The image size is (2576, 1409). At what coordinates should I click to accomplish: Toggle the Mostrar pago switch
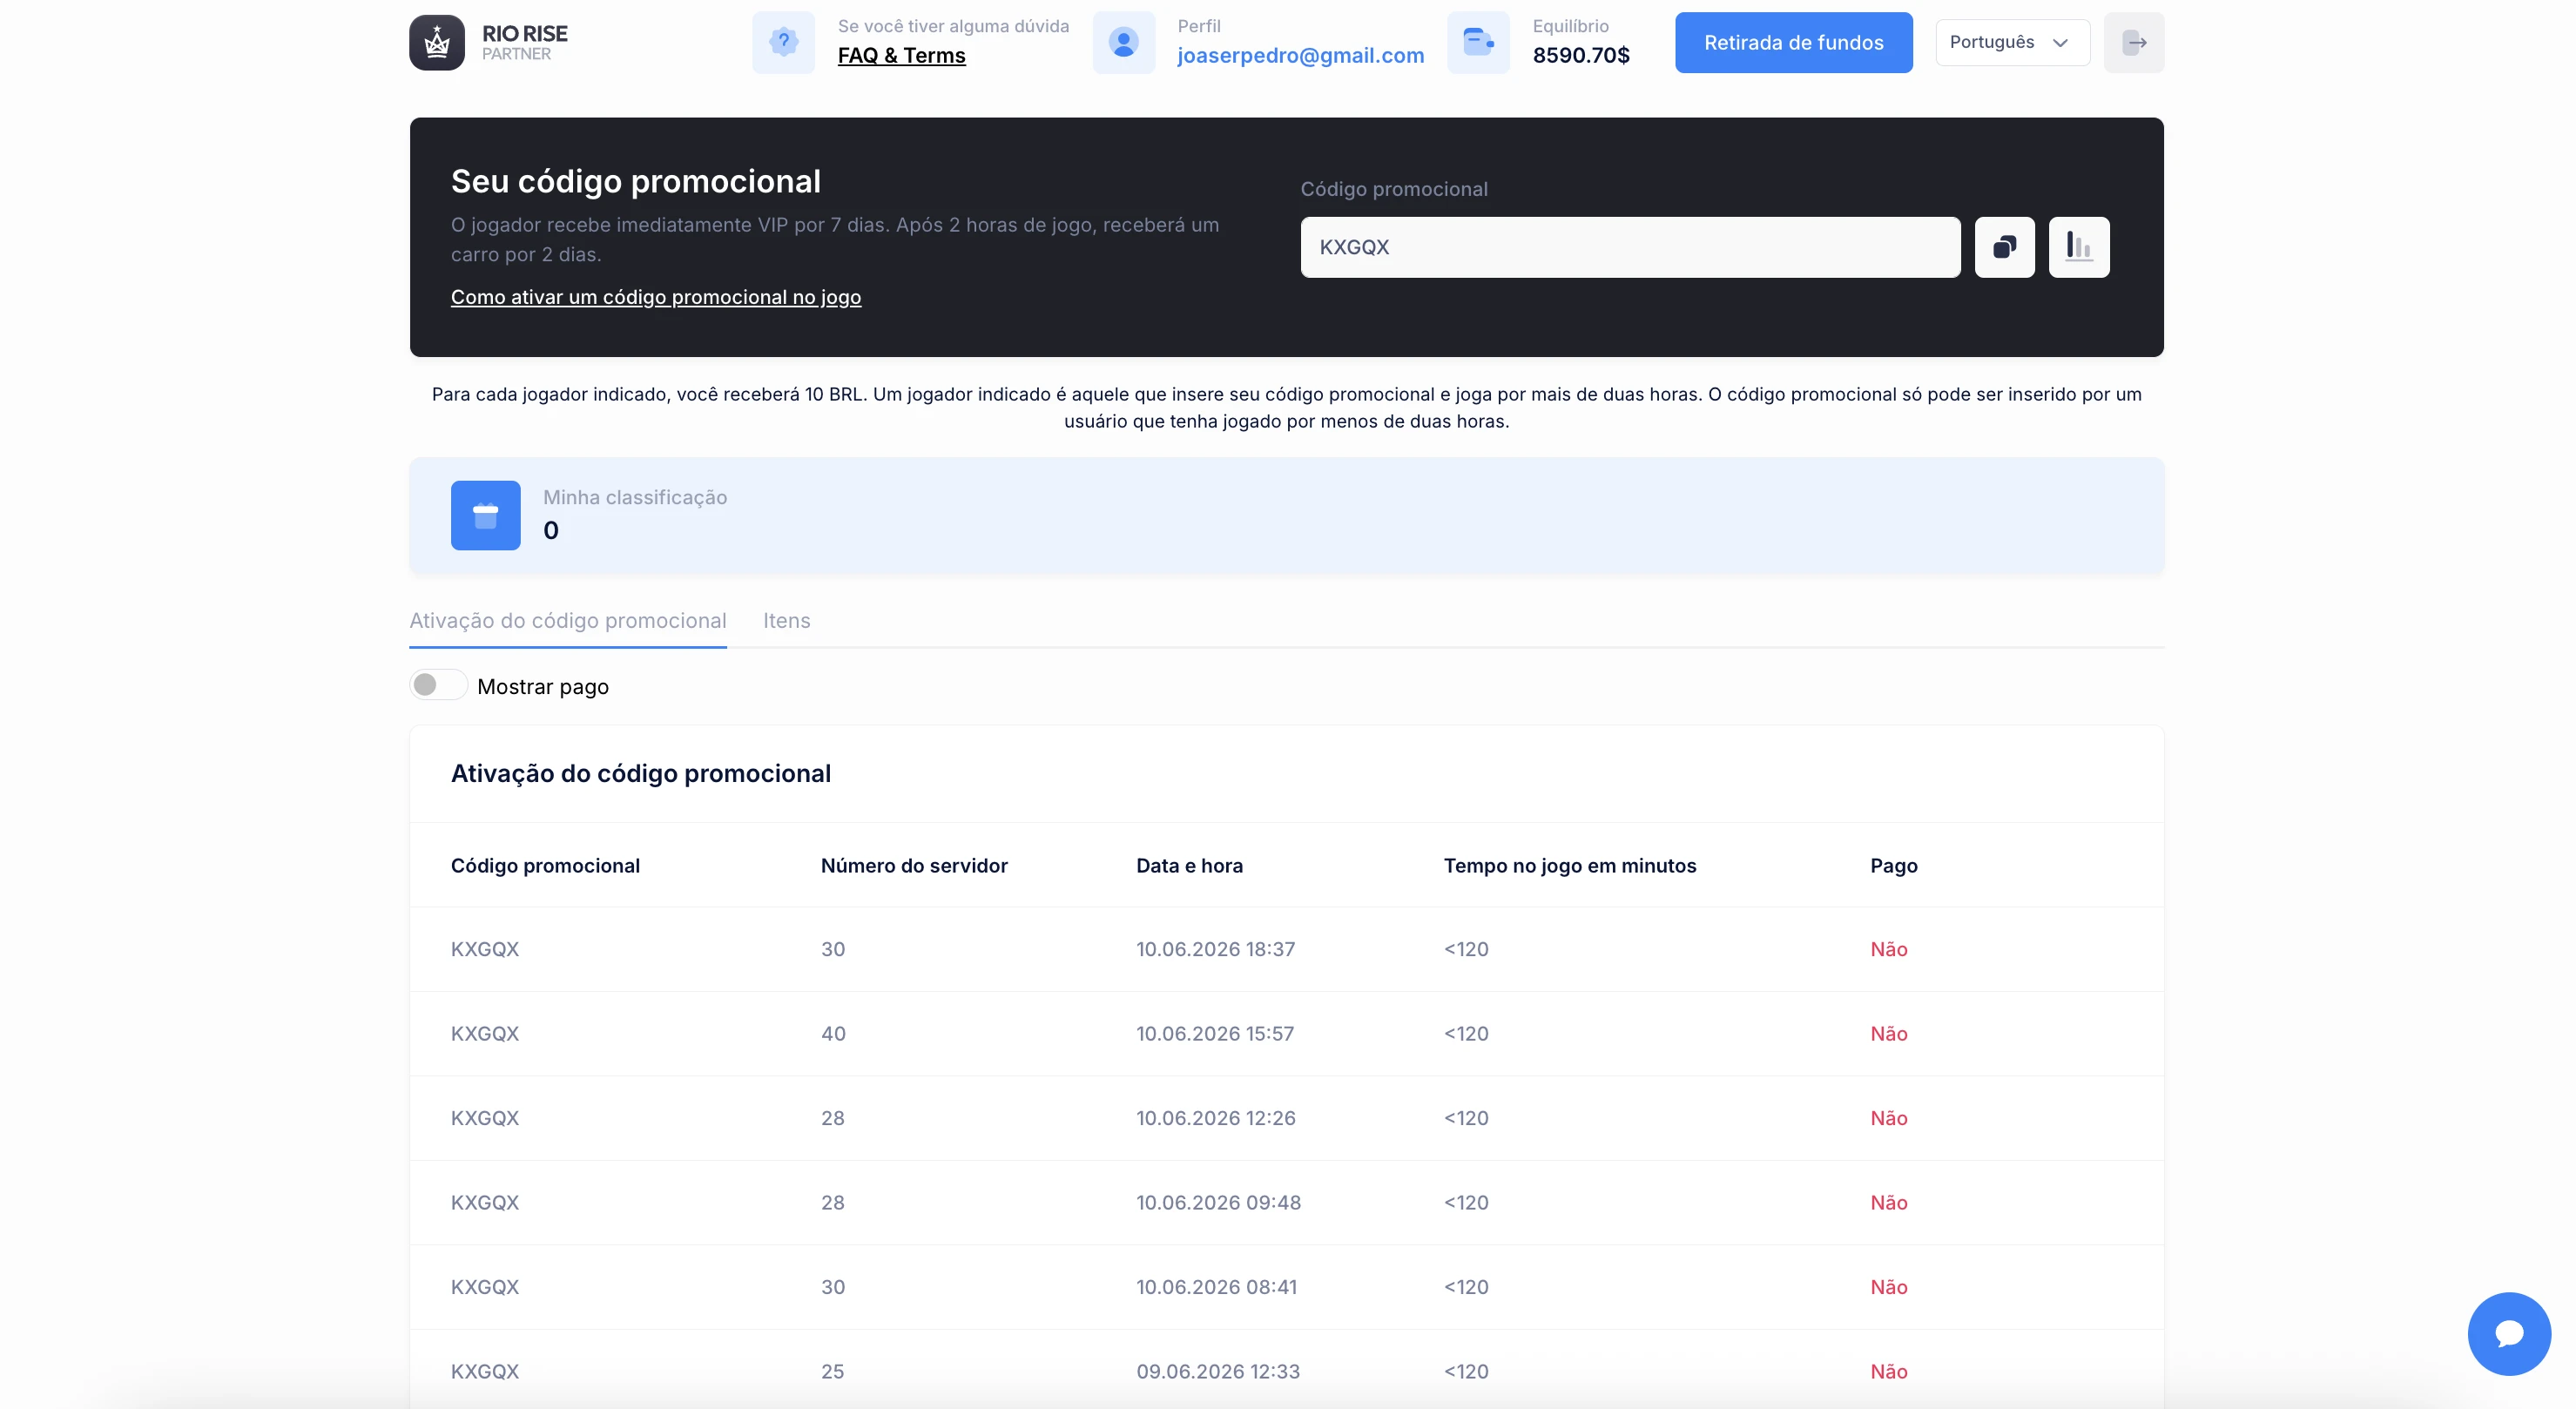[x=438, y=685]
